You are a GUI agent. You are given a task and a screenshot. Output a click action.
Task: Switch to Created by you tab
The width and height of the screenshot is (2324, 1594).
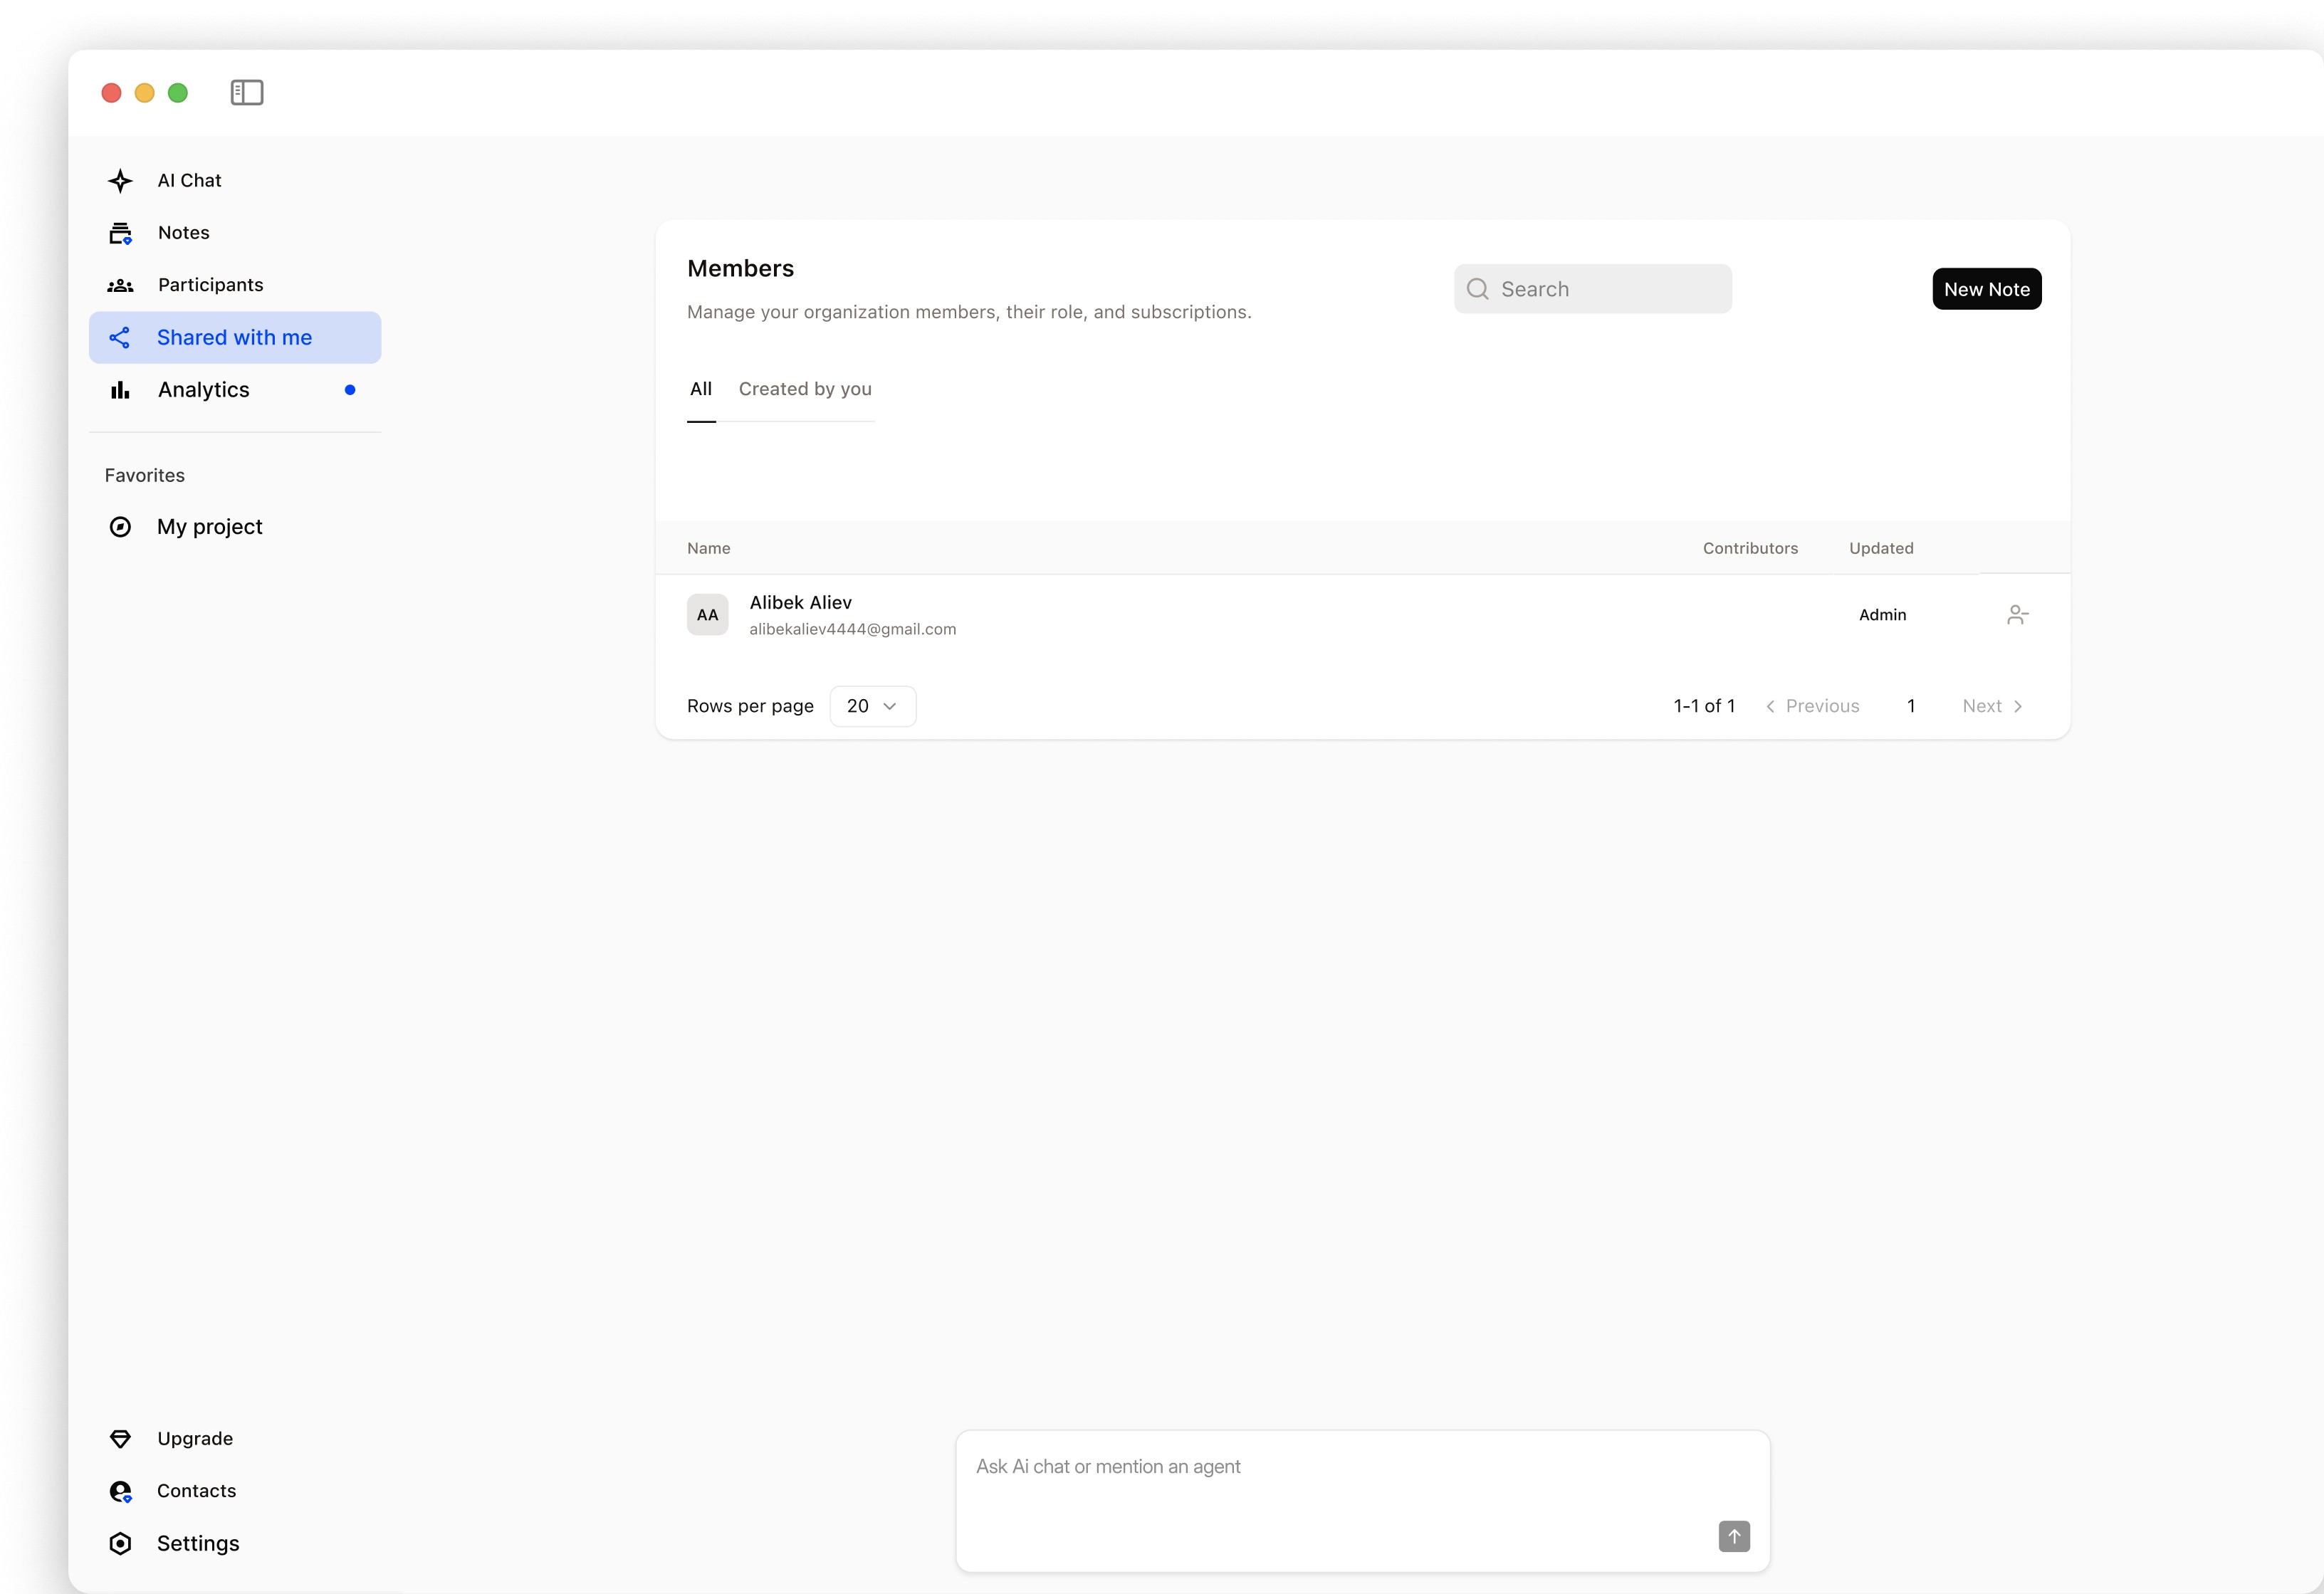[805, 389]
